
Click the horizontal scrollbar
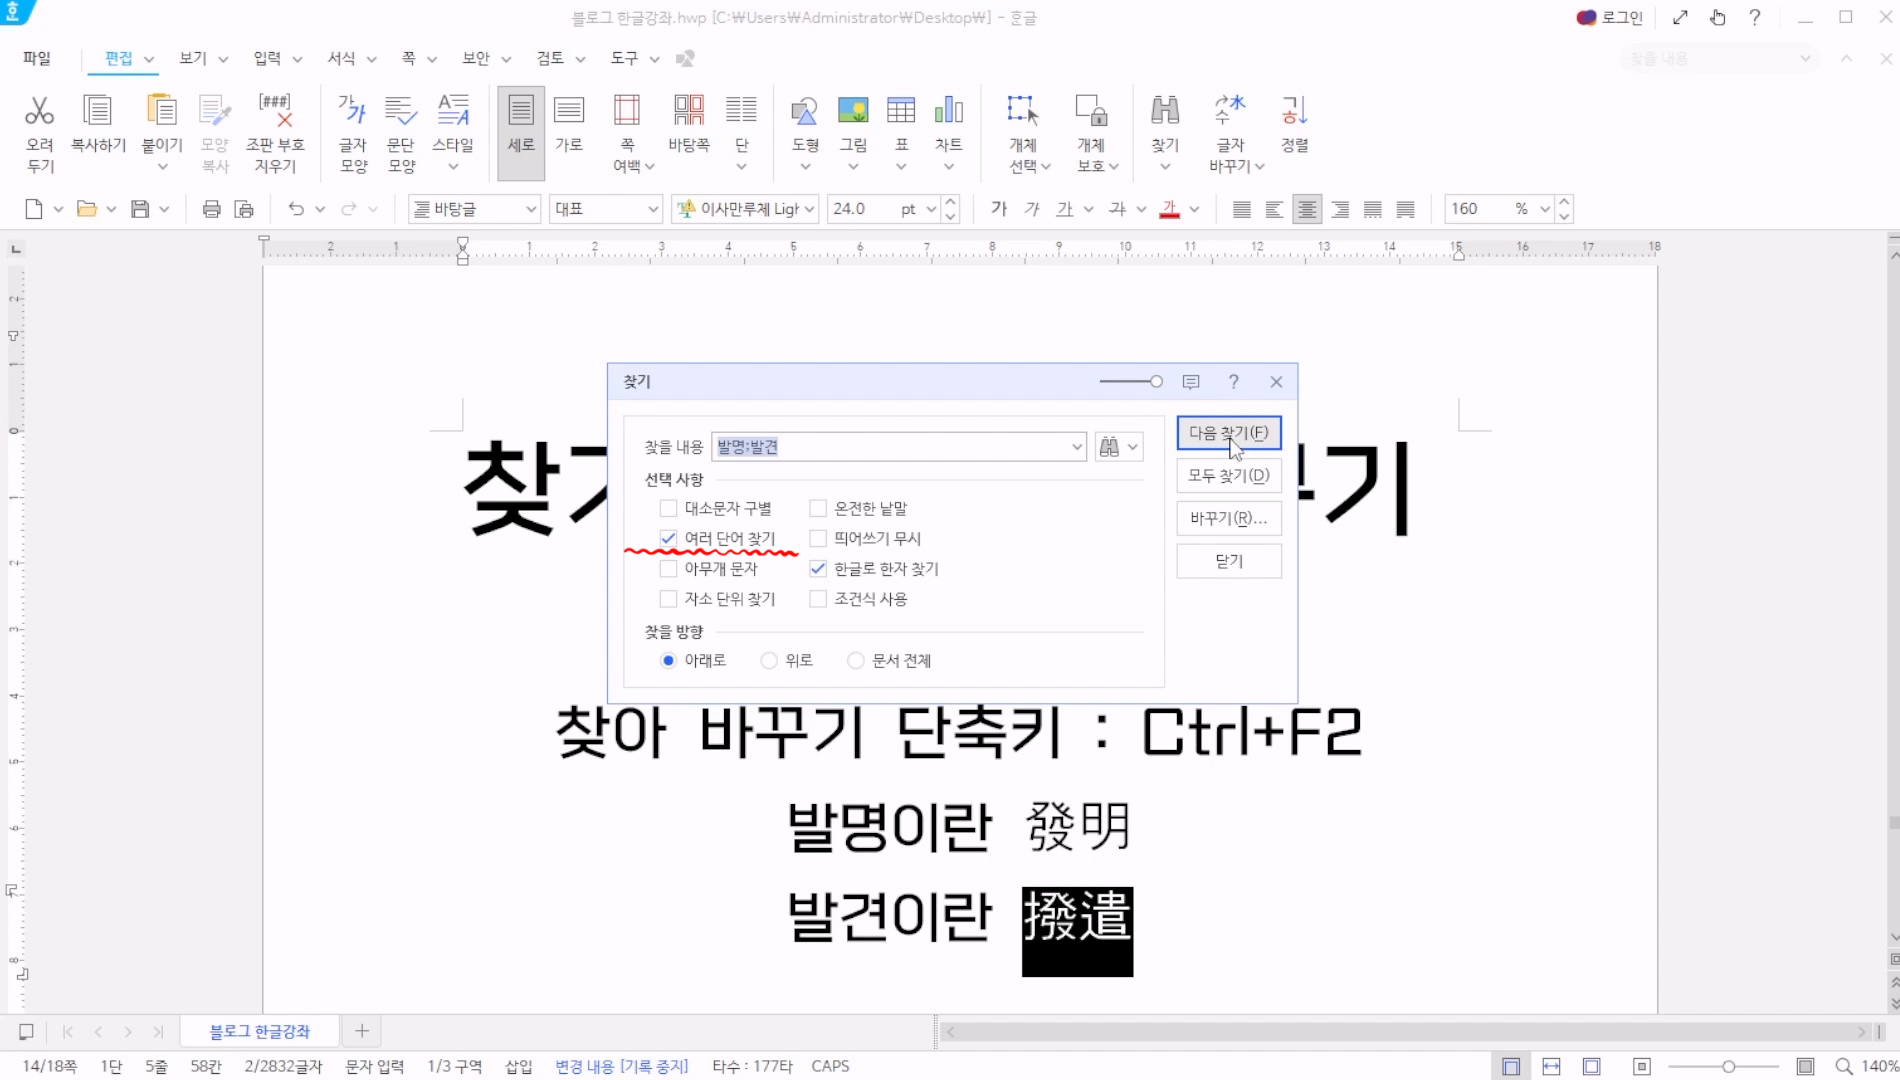click(1408, 1031)
